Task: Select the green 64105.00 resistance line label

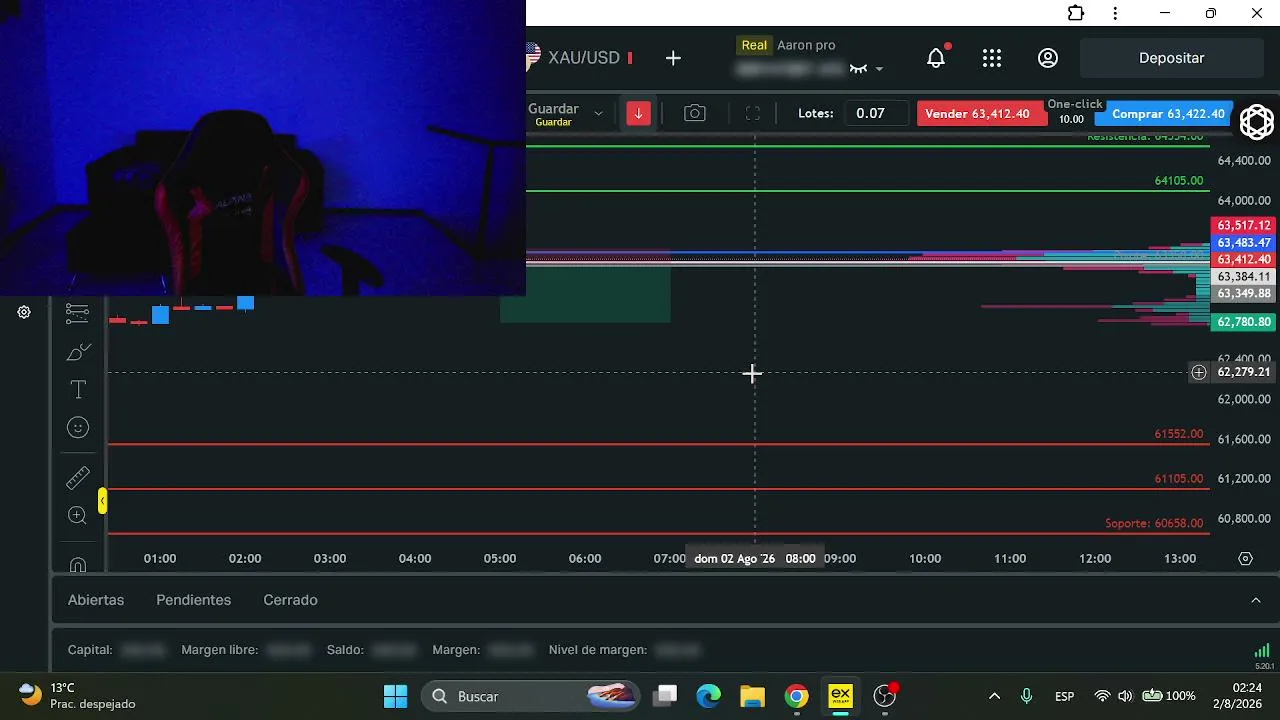Action: [1179, 181]
